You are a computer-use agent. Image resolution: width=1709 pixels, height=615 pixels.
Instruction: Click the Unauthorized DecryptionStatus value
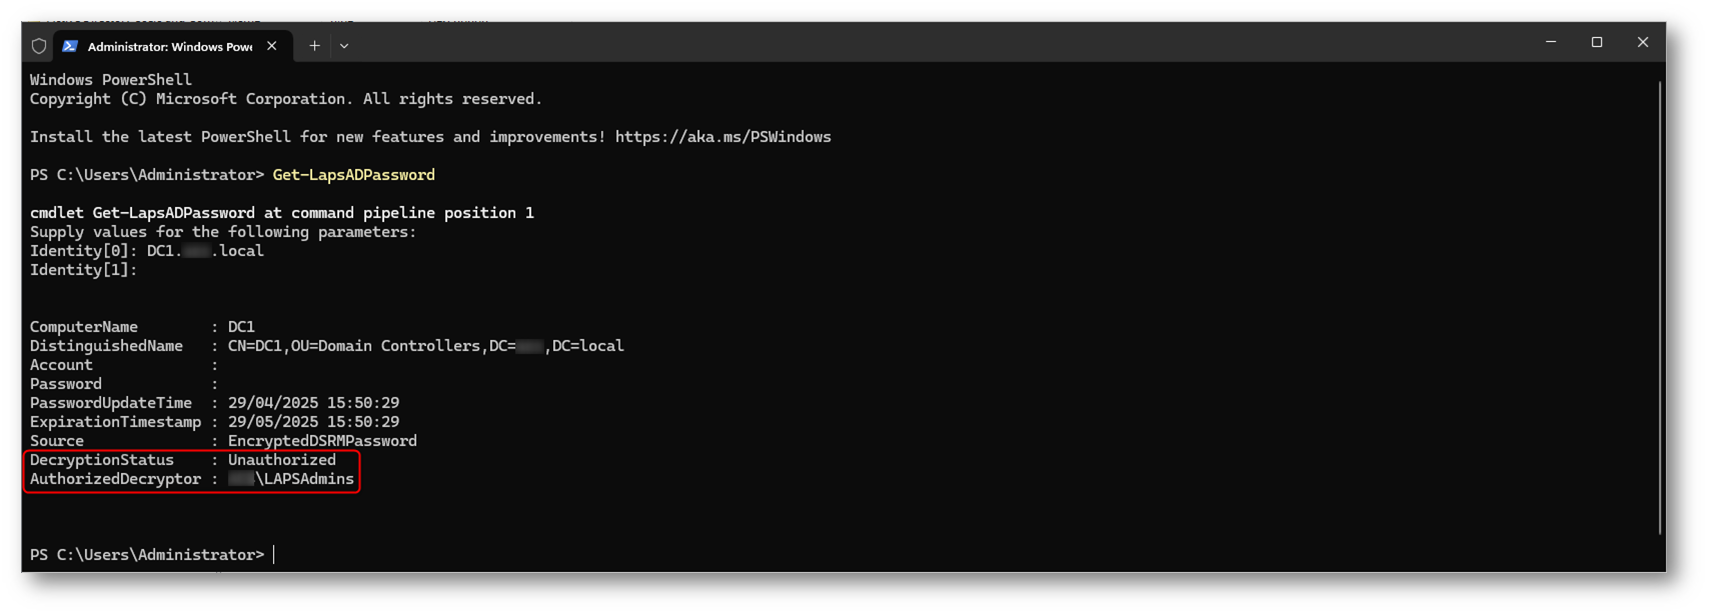[x=282, y=460]
